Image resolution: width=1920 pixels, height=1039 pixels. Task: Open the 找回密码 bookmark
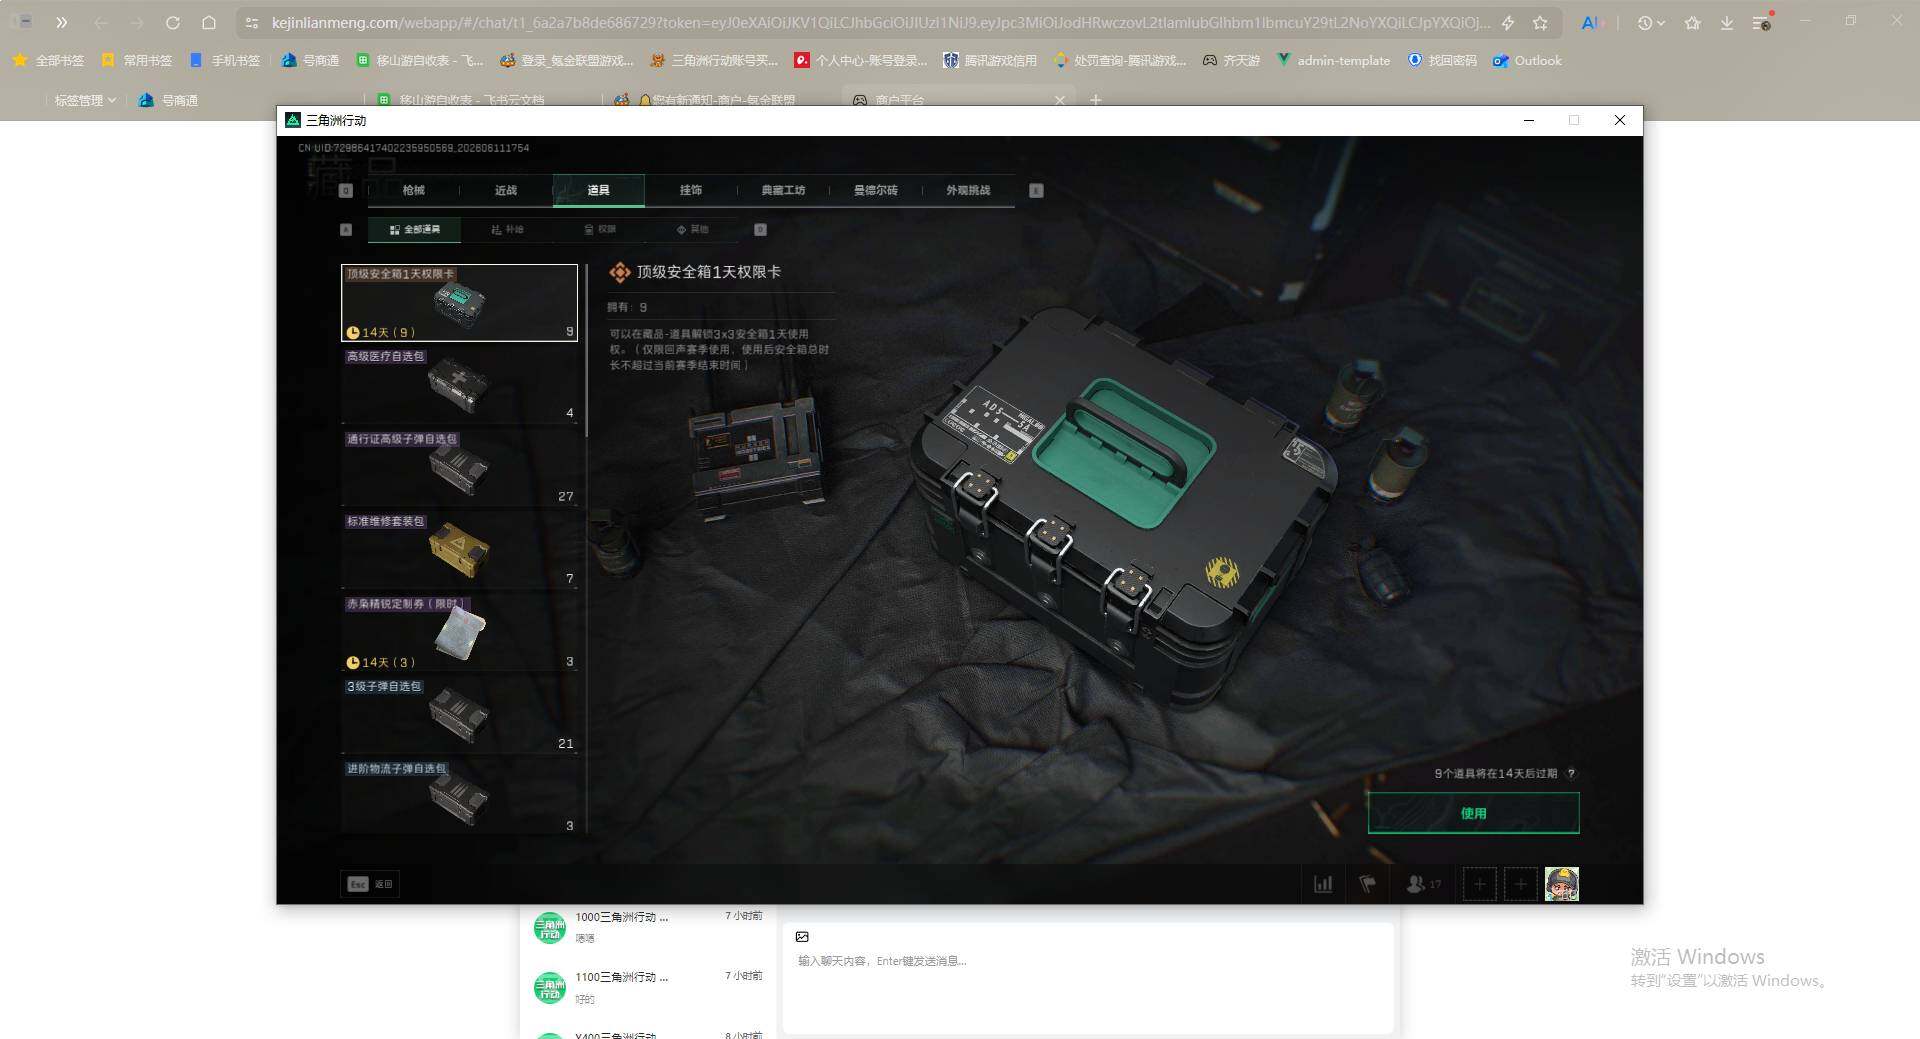click(1442, 60)
